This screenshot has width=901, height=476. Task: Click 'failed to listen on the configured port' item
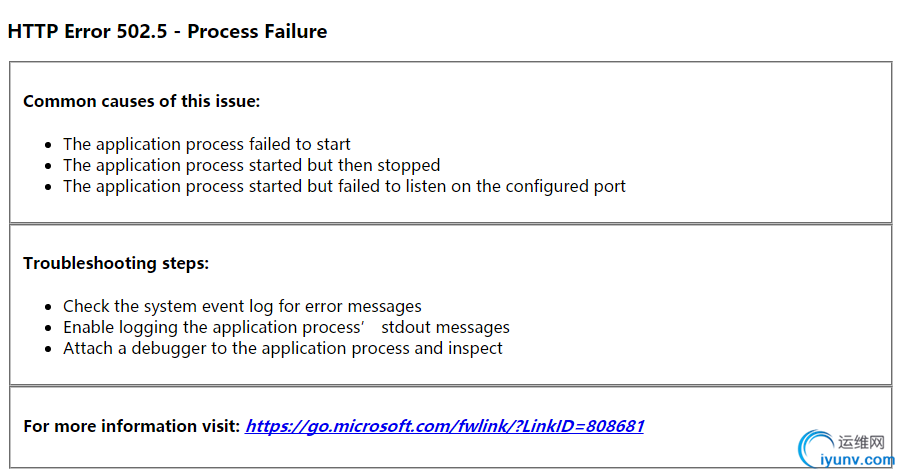pyautogui.click(x=344, y=186)
